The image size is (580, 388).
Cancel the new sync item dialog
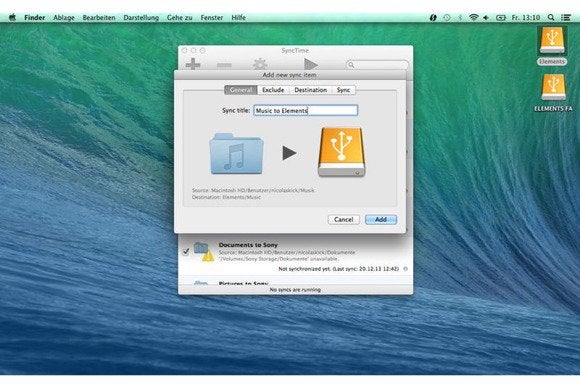[x=344, y=219]
